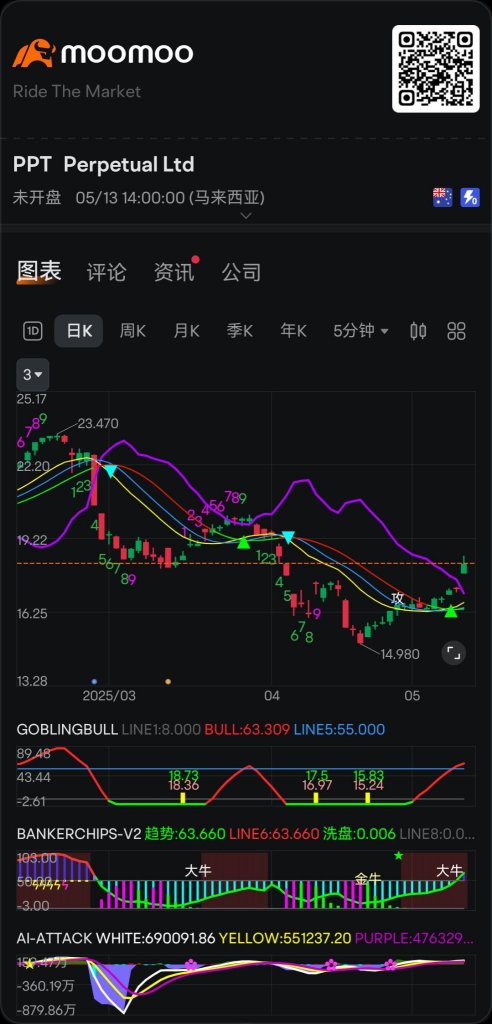The width and height of the screenshot is (492, 1024).
Task: Tap the LINE5:55.000 value
Action: pyautogui.click(x=339, y=729)
